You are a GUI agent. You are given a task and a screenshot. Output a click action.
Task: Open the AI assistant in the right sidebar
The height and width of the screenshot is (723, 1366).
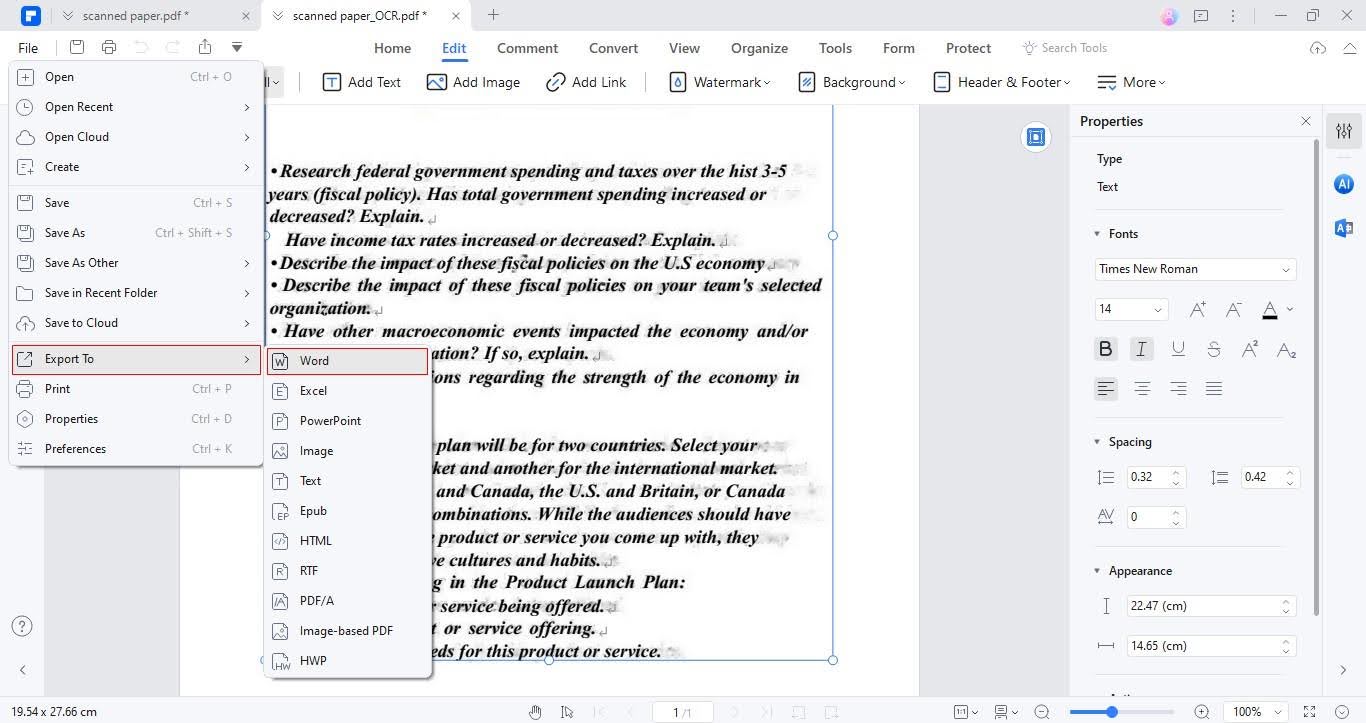tap(1343, 184)
